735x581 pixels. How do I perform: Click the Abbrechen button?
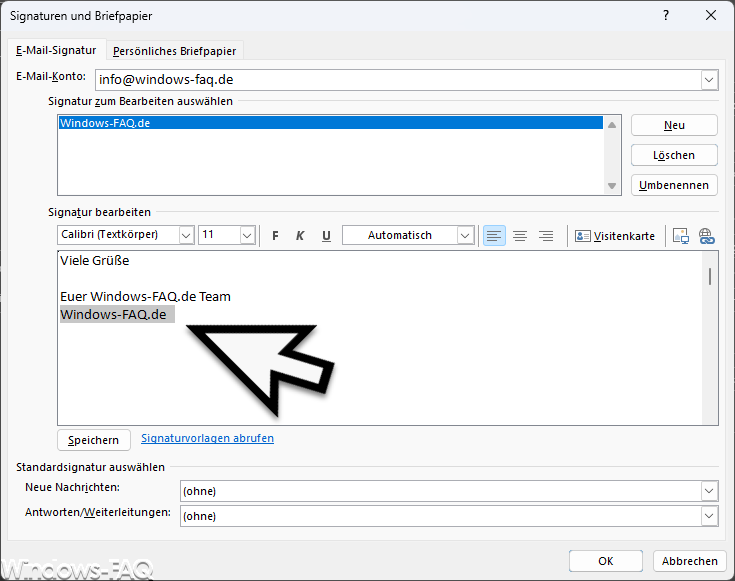[x=690, y=561]
